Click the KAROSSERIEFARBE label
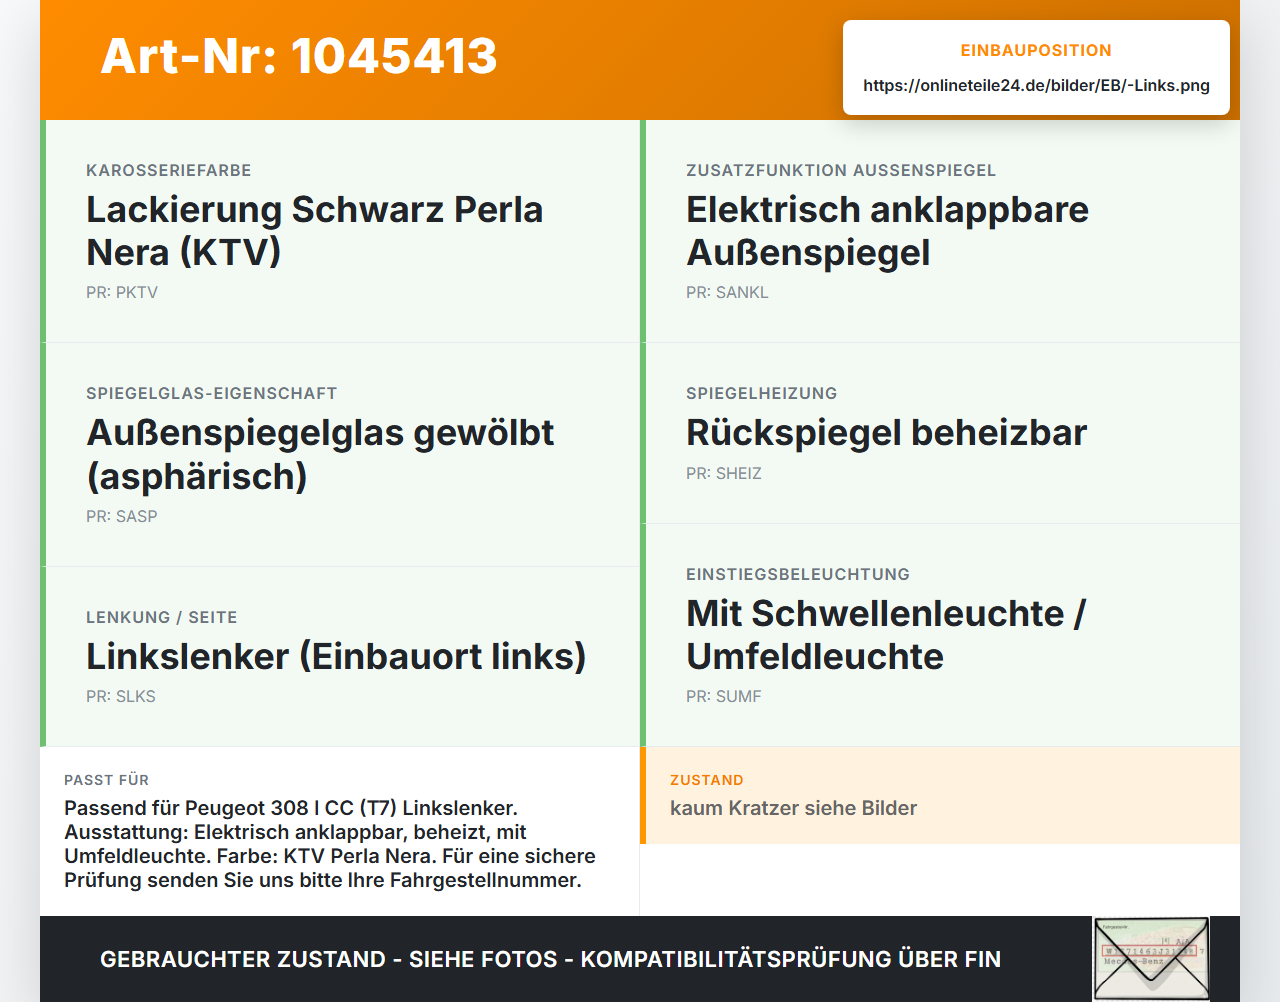Viewport: 1280px width, 1002px height. tap(169, 171)
